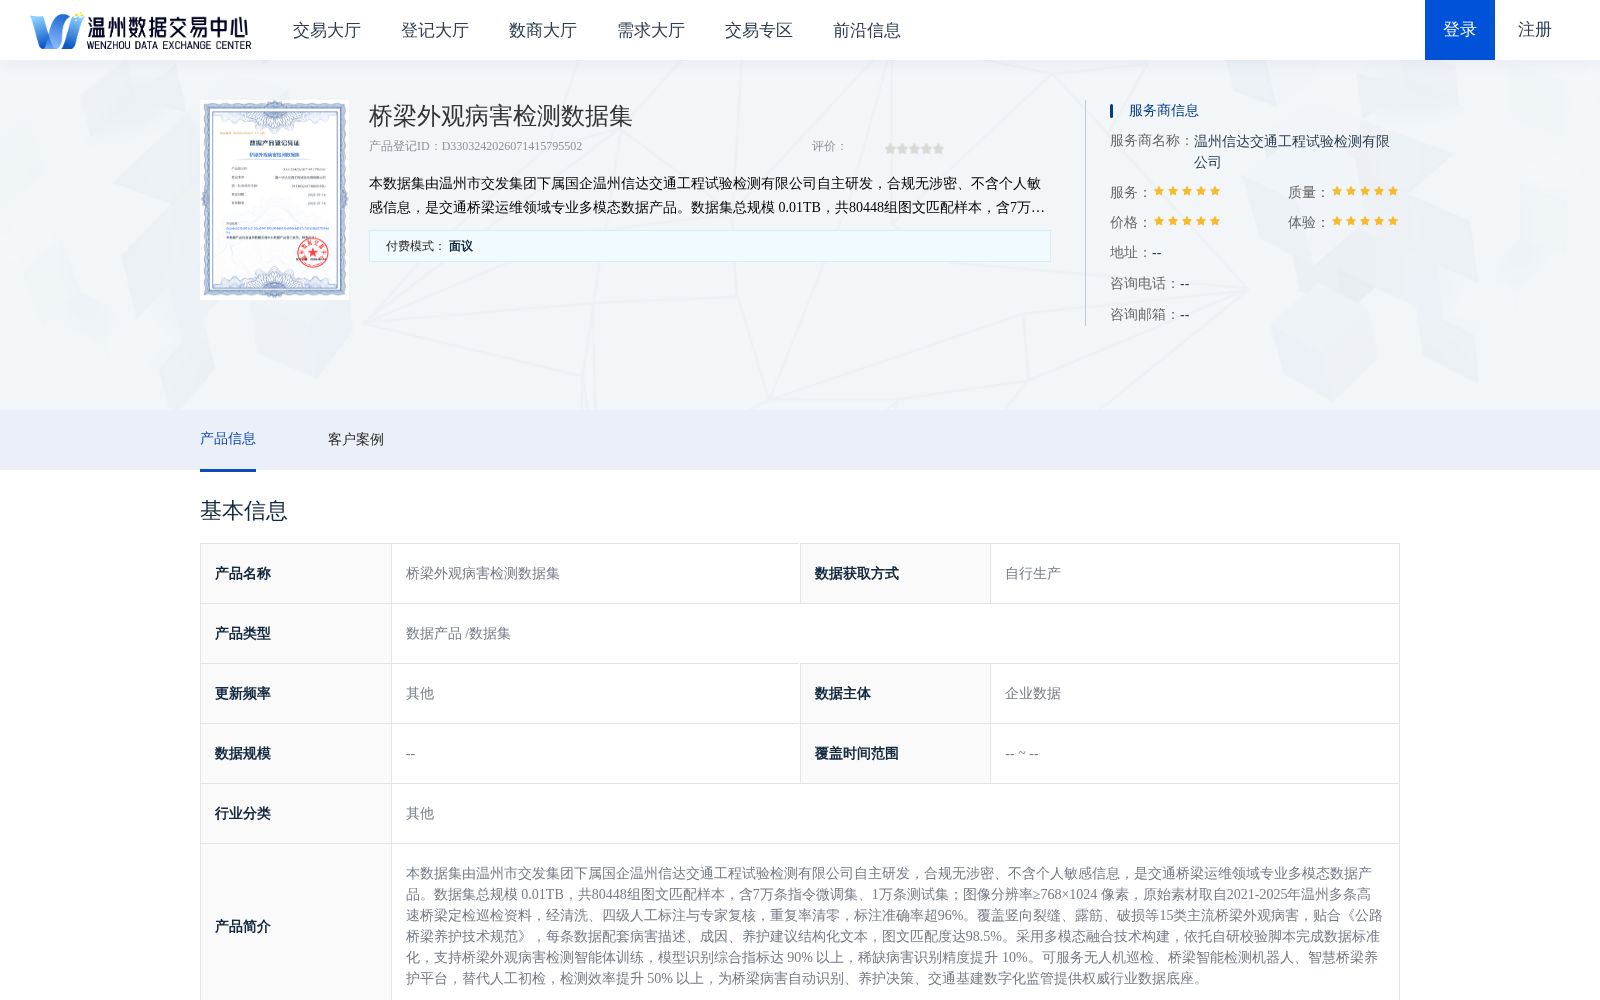Click the Wenzhou Data Exchange Center logo
The height and width of the screenshot is (1000, 1600).
(140, 31)
